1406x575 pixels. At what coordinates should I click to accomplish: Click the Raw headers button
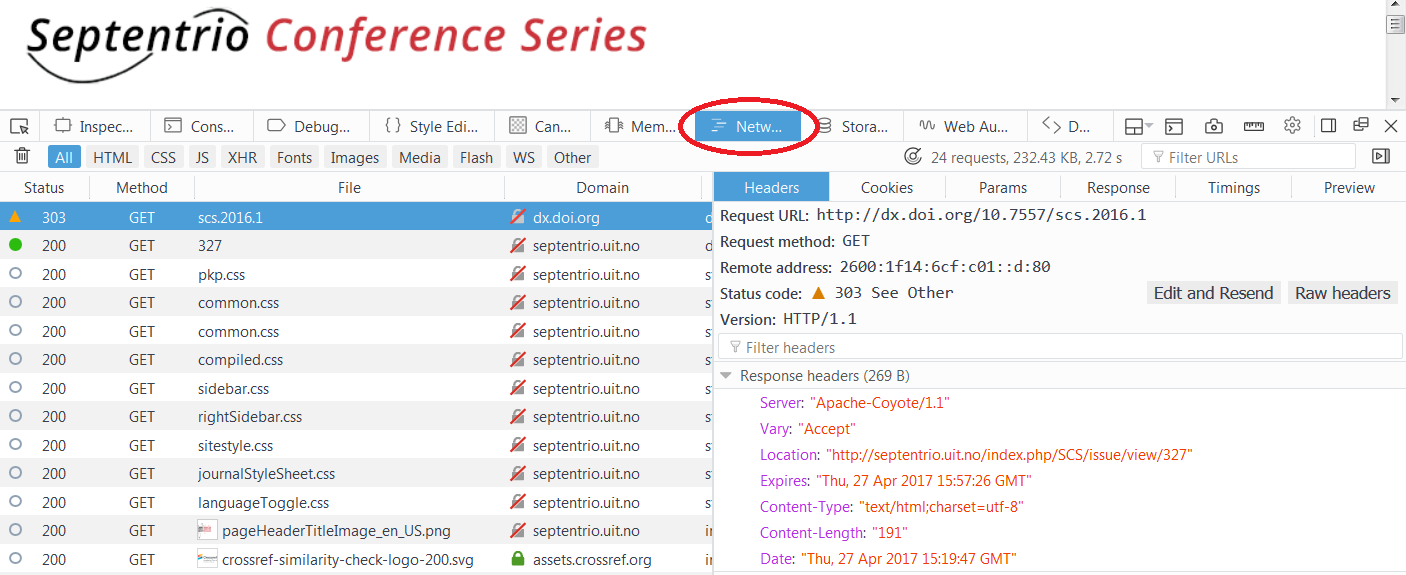(x=1343, y=293)
